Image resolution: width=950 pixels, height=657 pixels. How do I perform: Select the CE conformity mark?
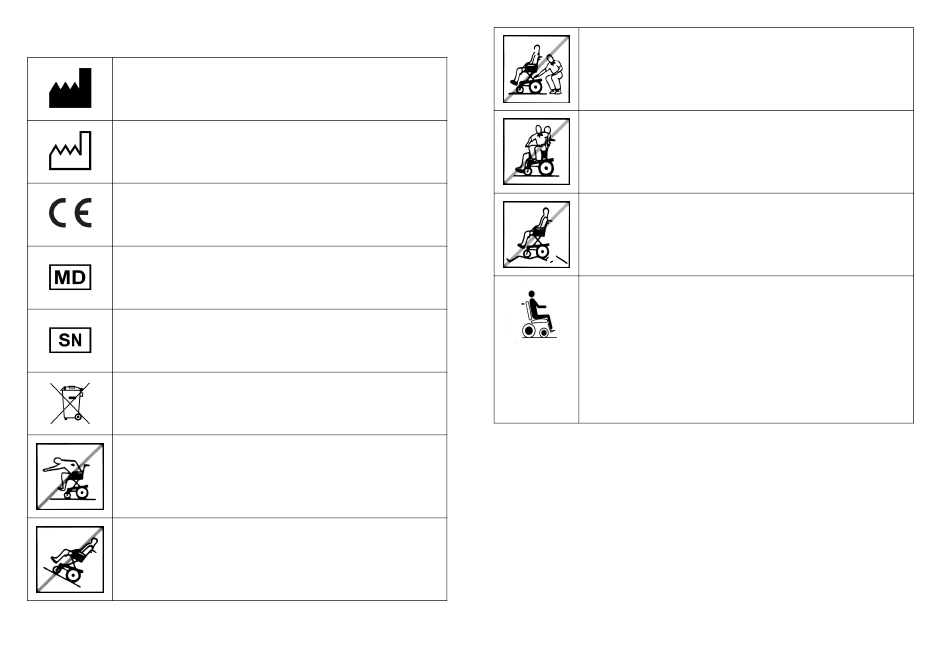[70, 214]
